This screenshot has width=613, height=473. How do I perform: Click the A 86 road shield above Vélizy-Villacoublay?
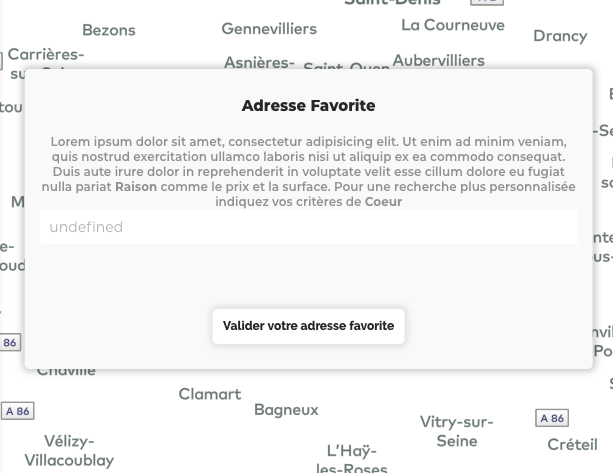(x=18, y=411)
